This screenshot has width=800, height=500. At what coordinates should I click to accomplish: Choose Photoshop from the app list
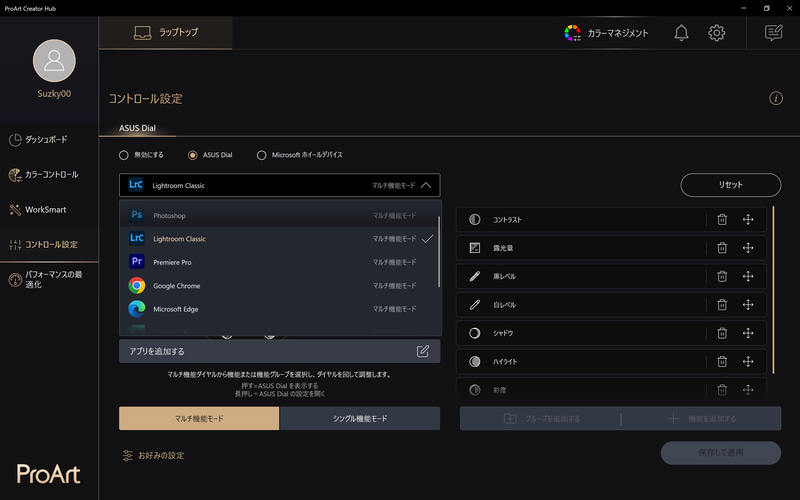coord(279,215)
